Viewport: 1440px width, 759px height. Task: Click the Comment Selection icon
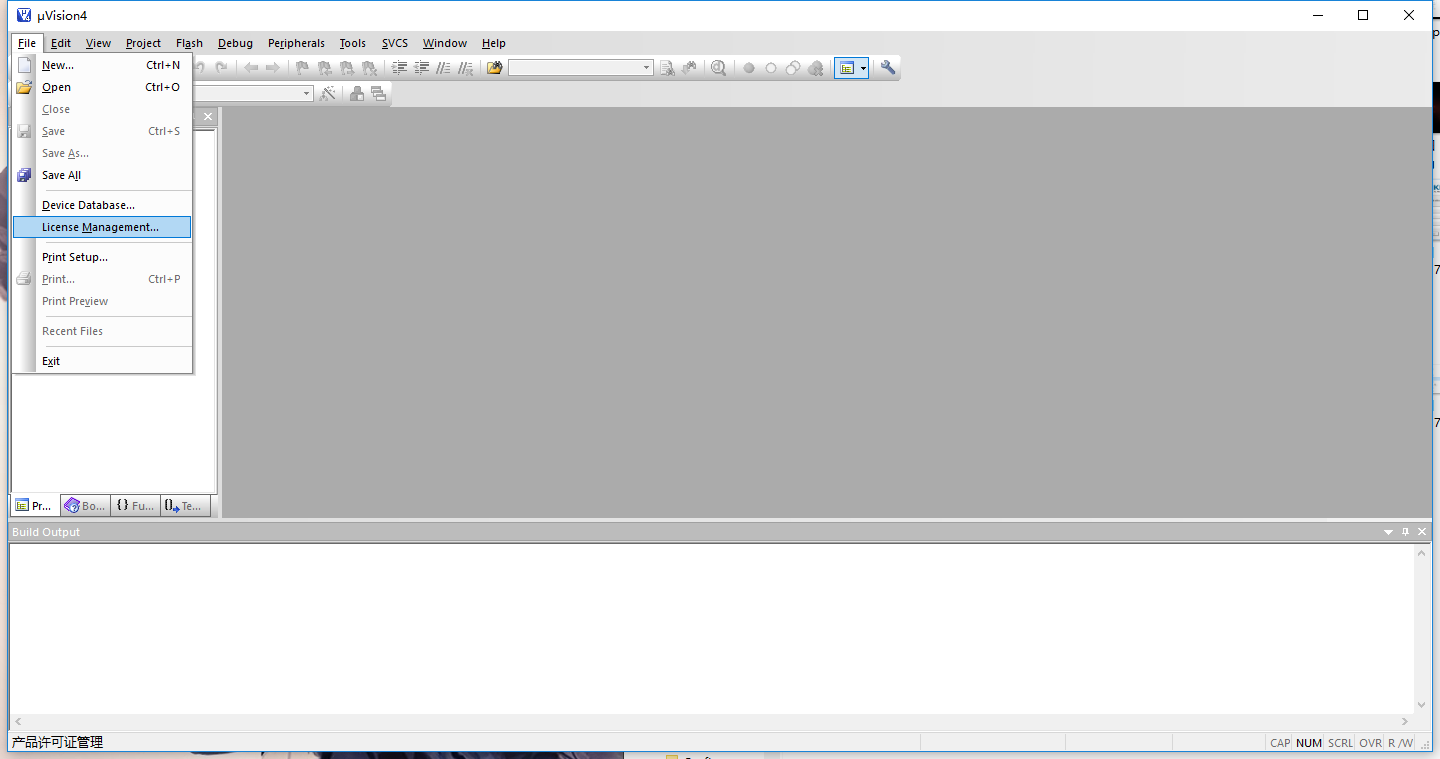click(443, 68)
